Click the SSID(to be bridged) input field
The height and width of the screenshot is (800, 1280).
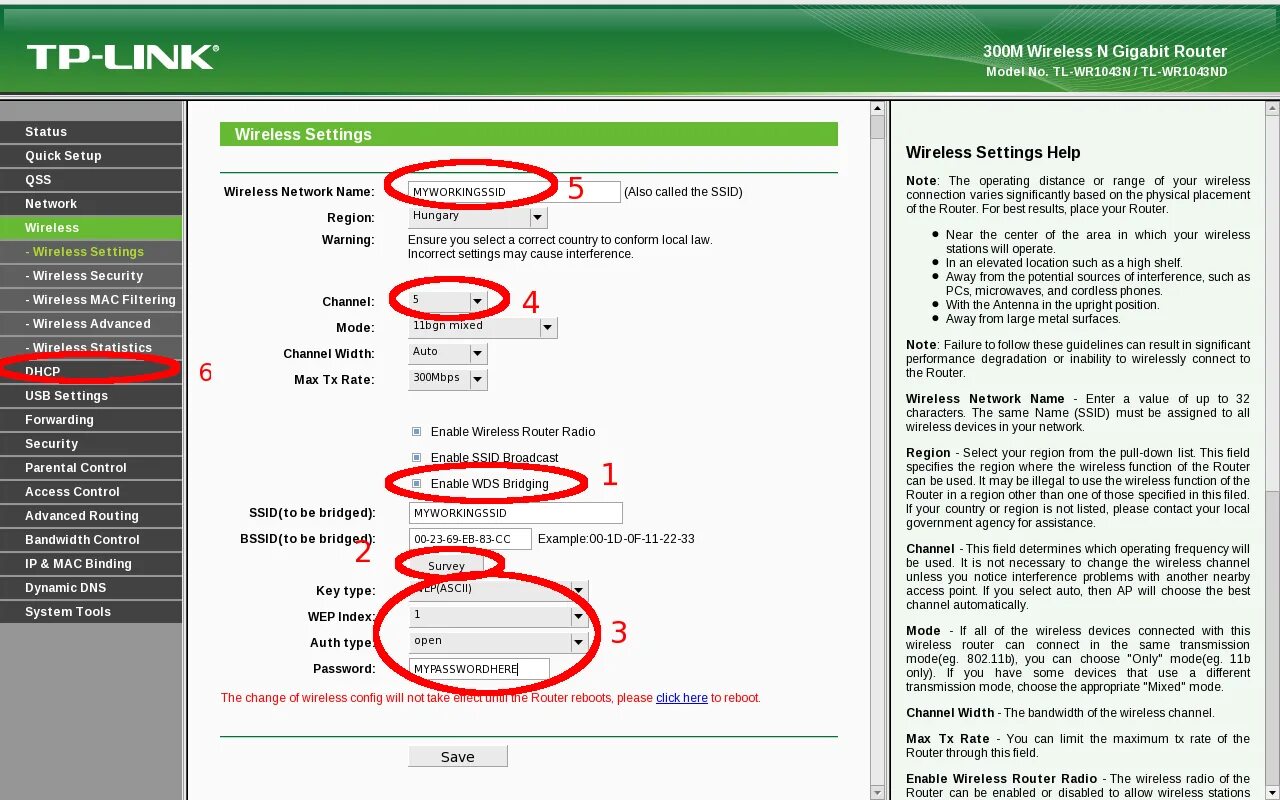(516, 513)
